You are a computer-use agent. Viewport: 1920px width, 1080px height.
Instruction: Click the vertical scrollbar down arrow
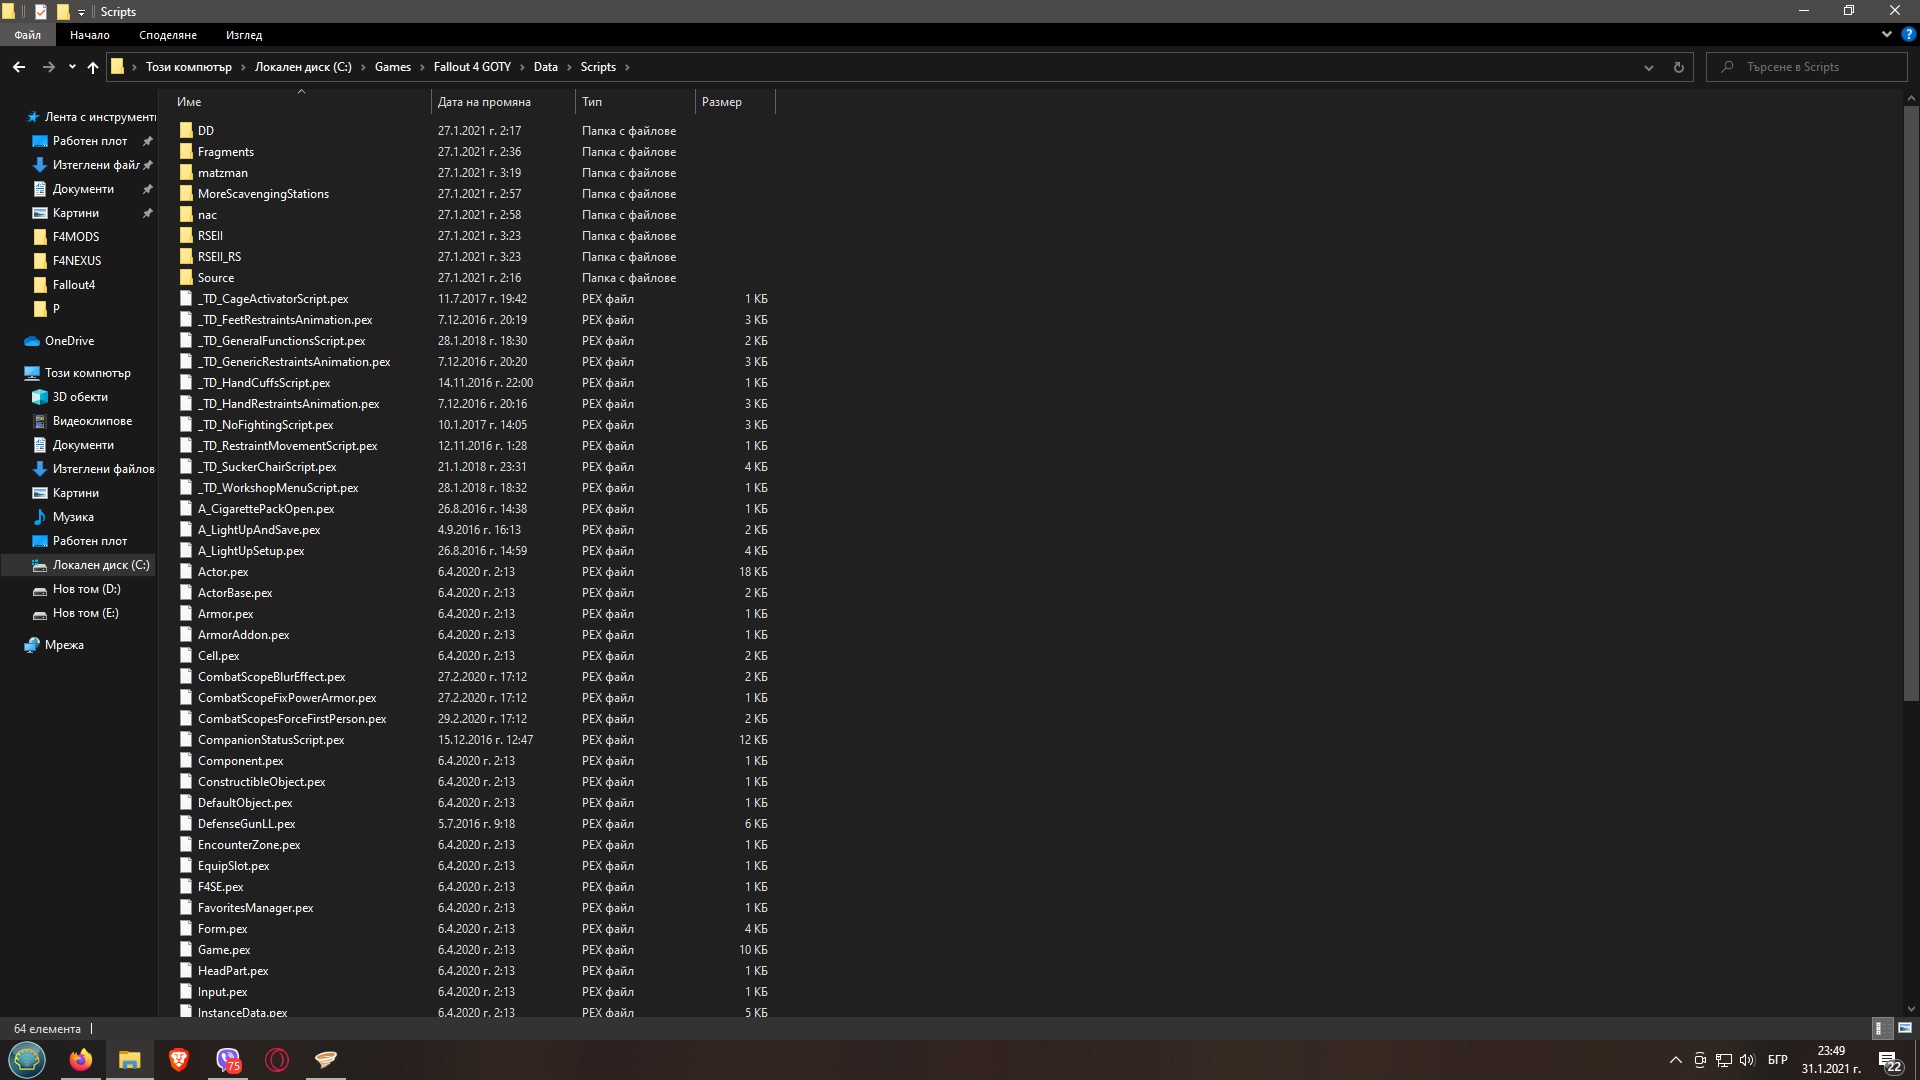pyautogui.click(x=1911, y=1009)
